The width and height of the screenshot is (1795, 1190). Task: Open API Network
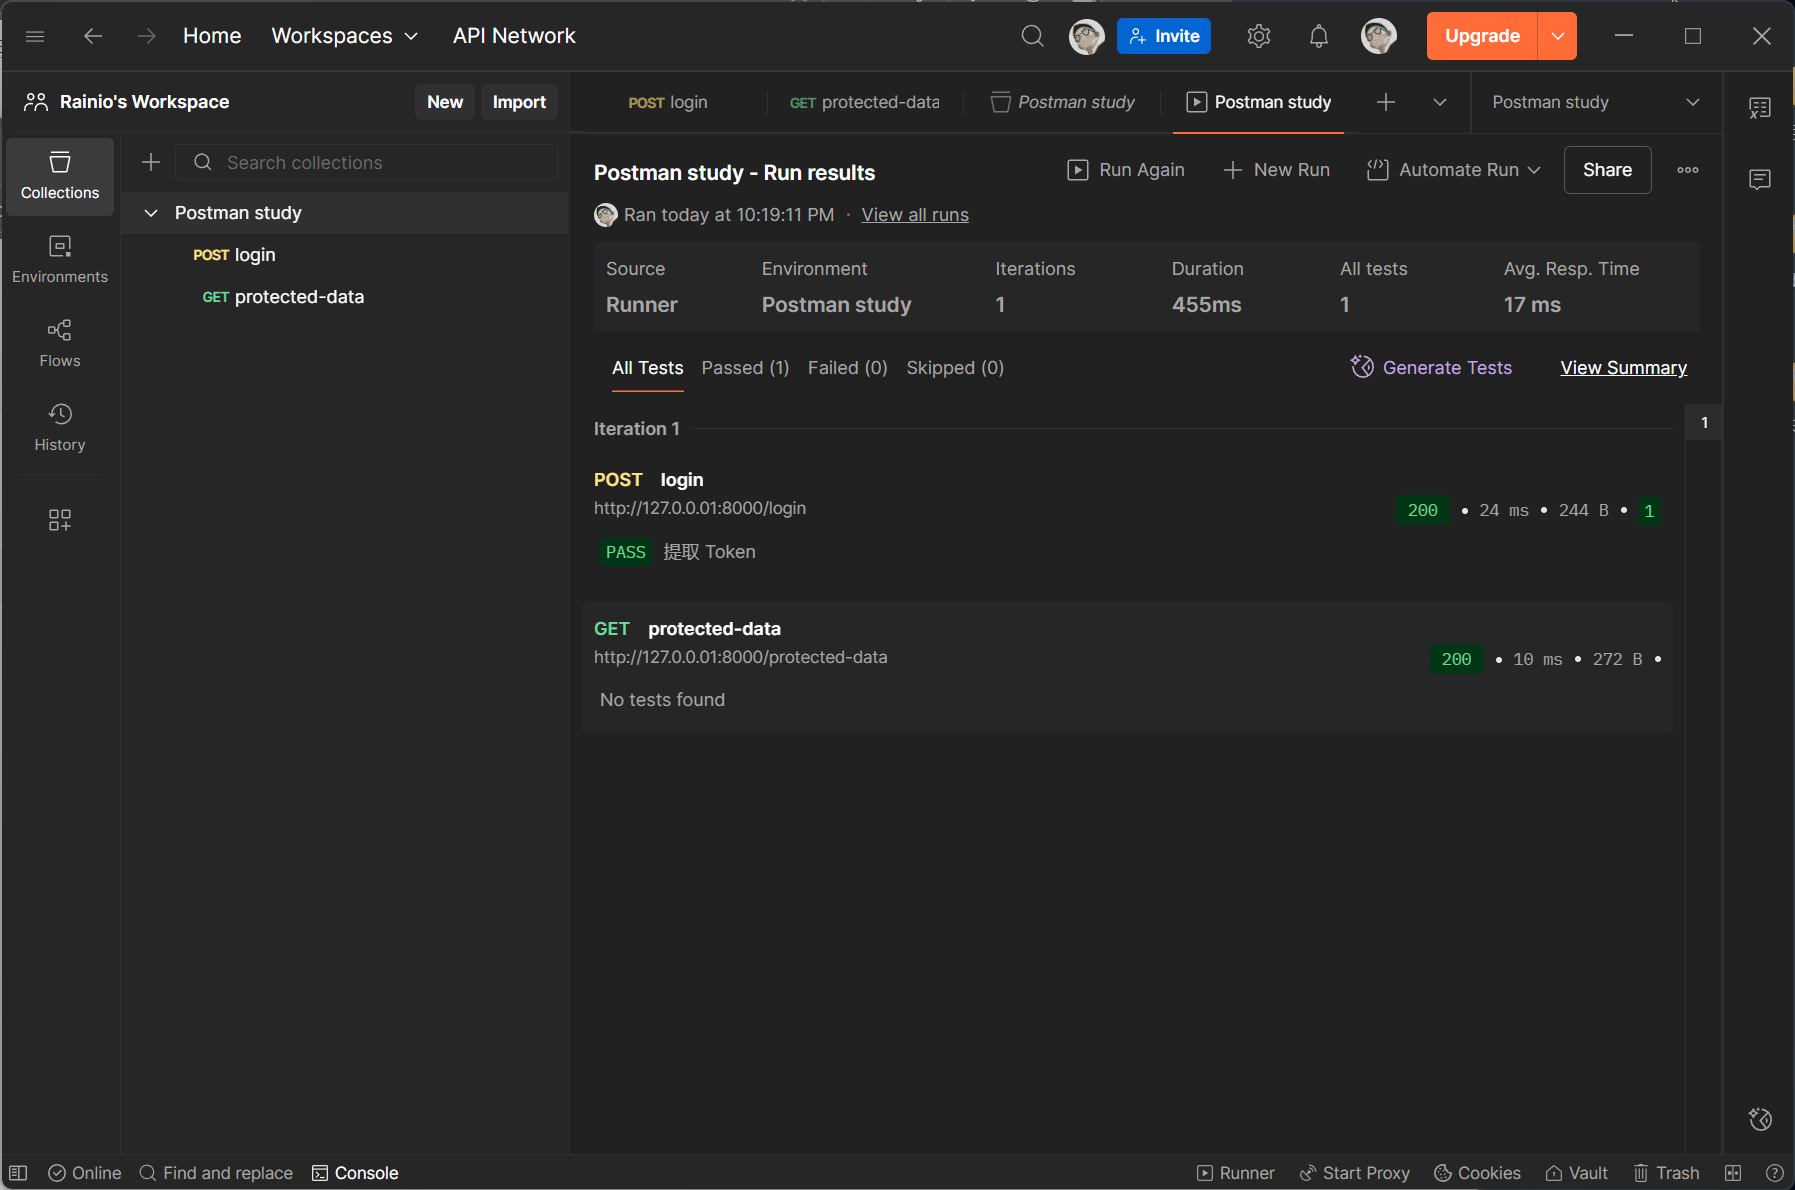pos(514,36)
